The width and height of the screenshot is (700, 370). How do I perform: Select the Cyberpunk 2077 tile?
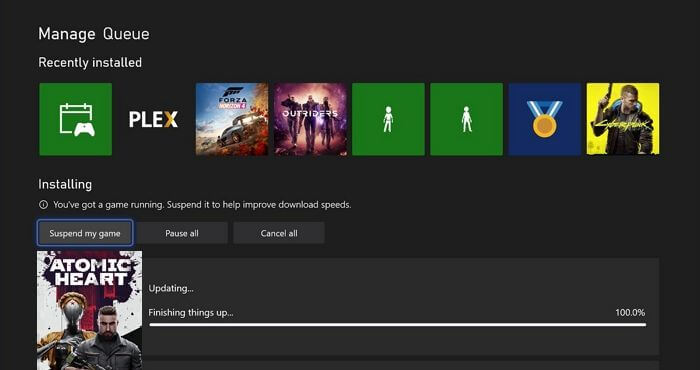click(x=623, y=119)
